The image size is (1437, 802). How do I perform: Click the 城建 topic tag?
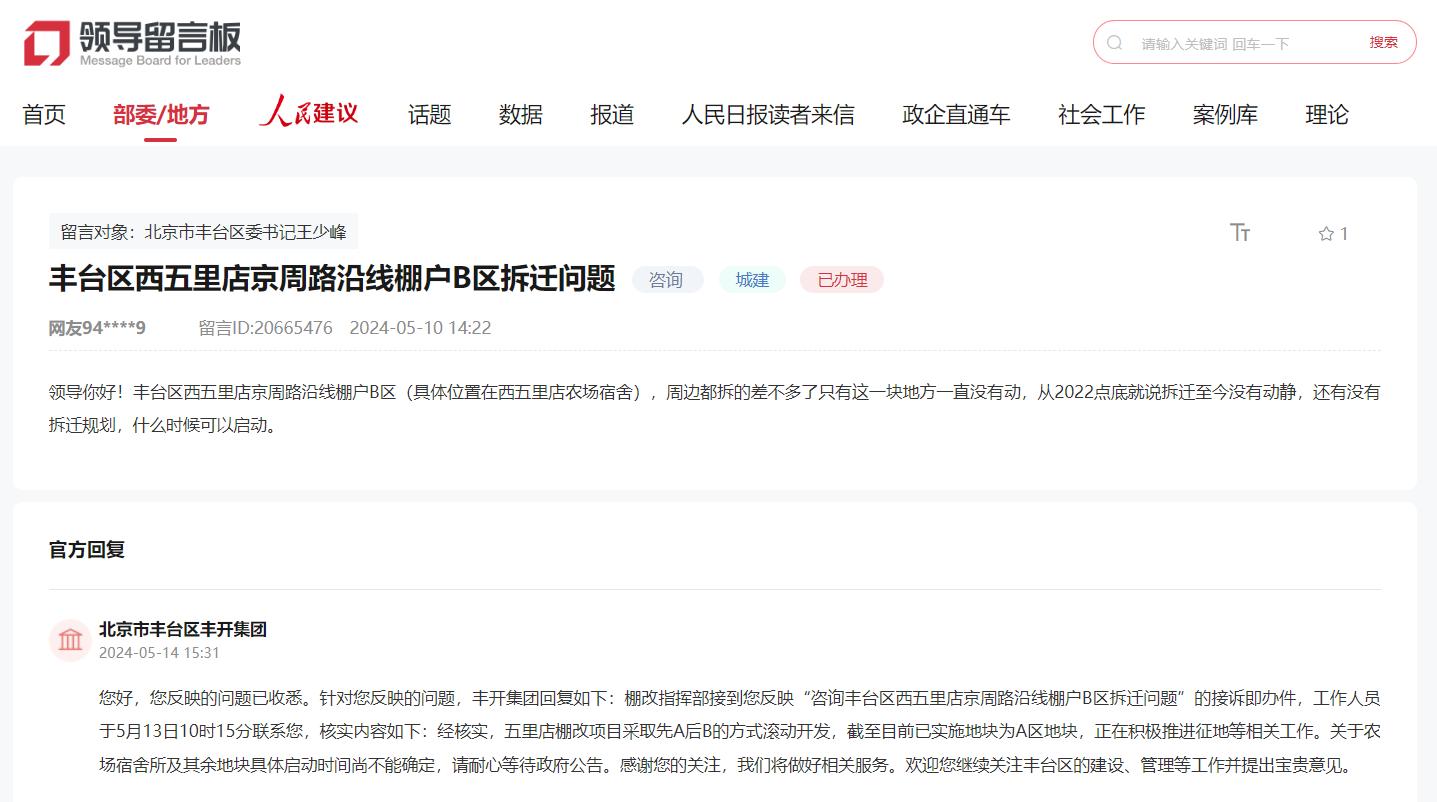pos(752,280)
